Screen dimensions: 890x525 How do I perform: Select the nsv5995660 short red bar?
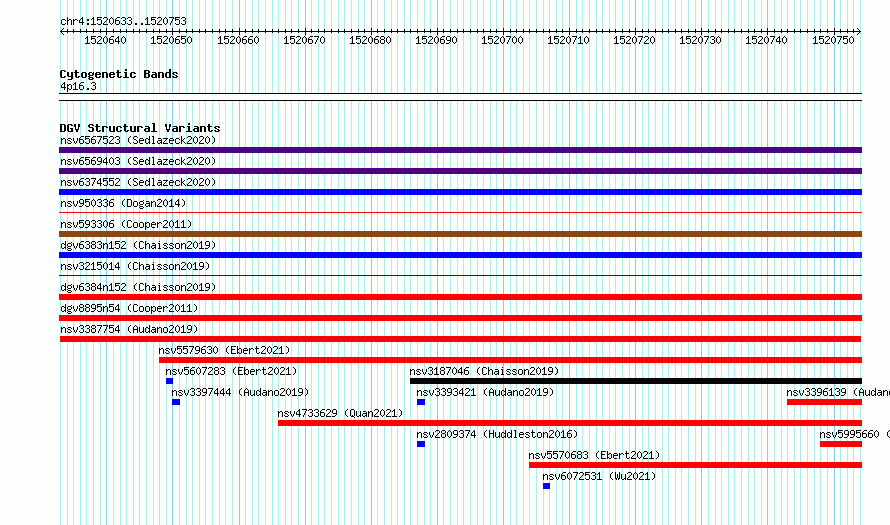click(x=841, y=444)
